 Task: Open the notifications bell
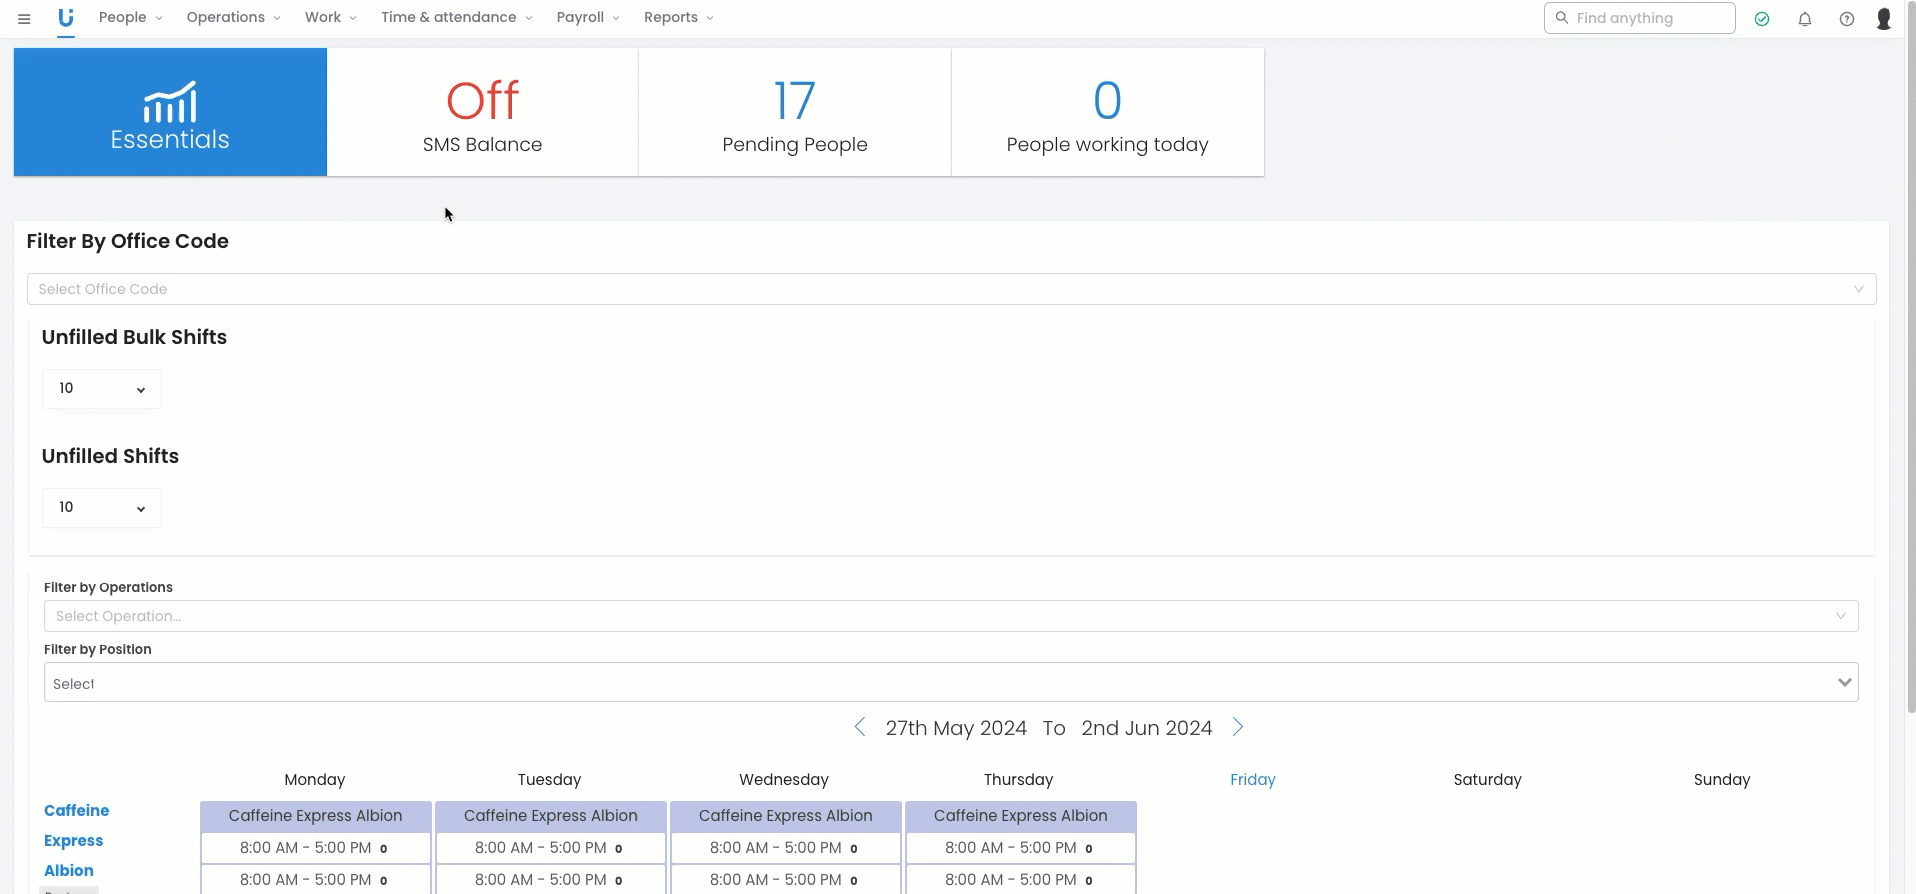pyautogui.click(x=1805, y=19)
